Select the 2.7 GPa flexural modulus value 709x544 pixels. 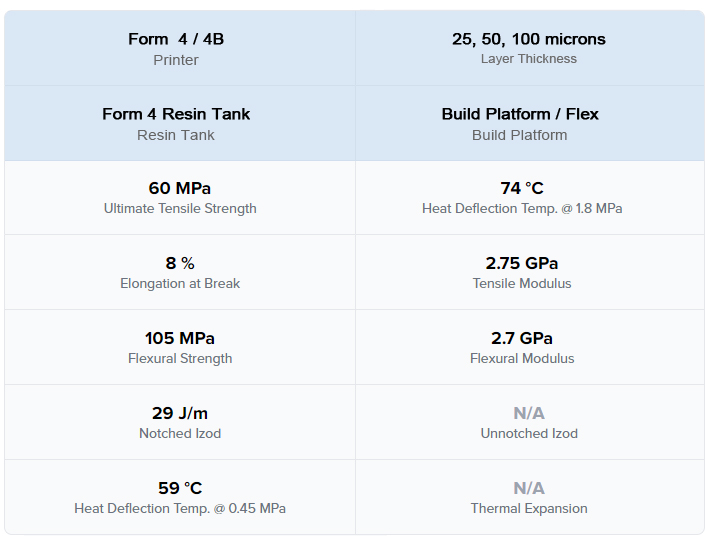tap(522, 338)
